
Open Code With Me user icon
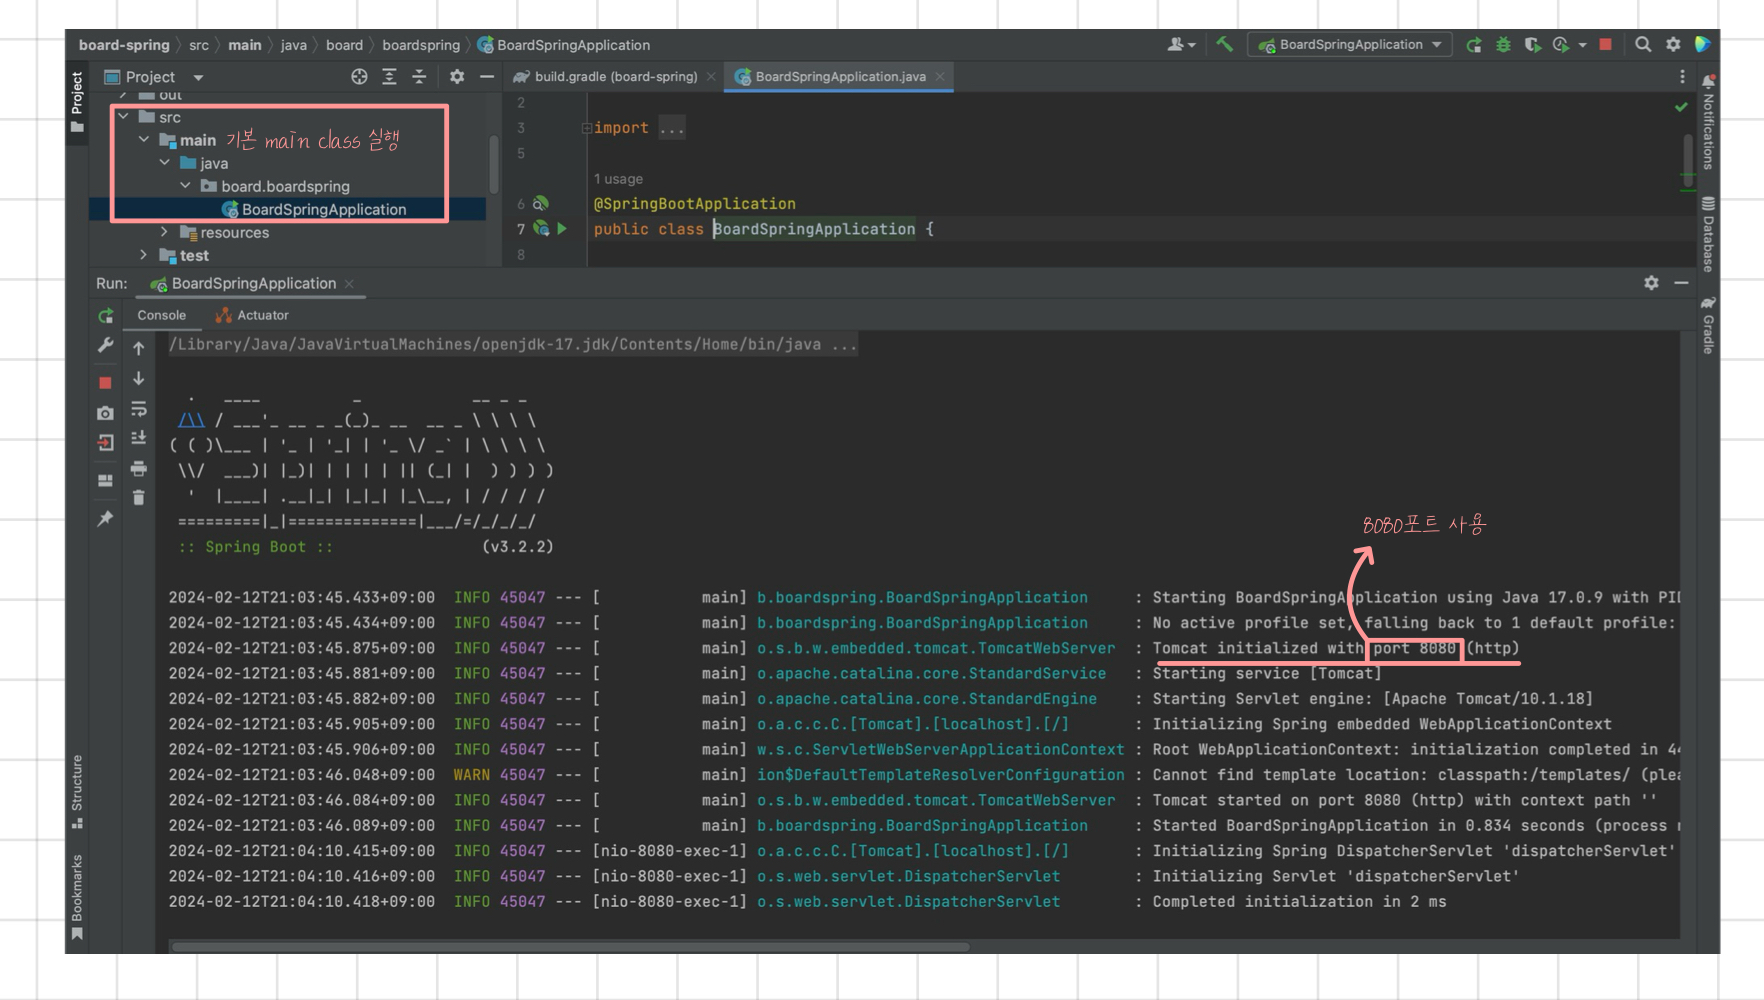tap(1181, 44)
